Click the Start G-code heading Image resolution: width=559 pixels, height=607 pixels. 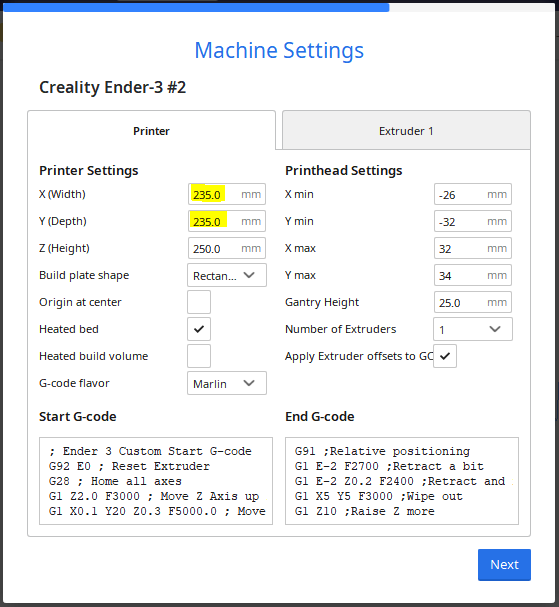click(78, 417)
